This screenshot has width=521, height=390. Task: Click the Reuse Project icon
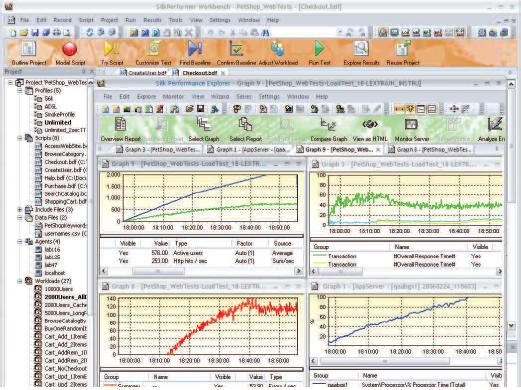403,49
